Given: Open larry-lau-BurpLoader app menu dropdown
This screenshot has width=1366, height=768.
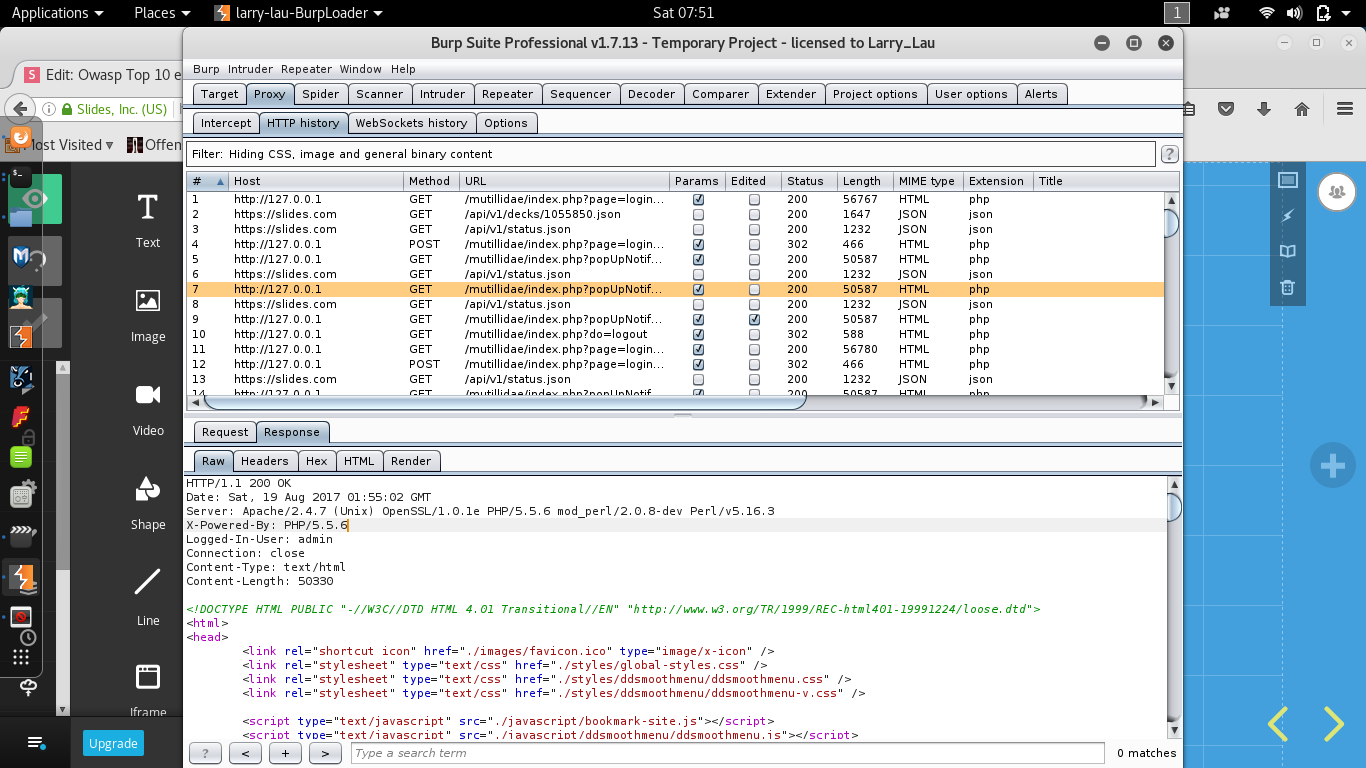Looking at the screenshot, I should [299, 13].
